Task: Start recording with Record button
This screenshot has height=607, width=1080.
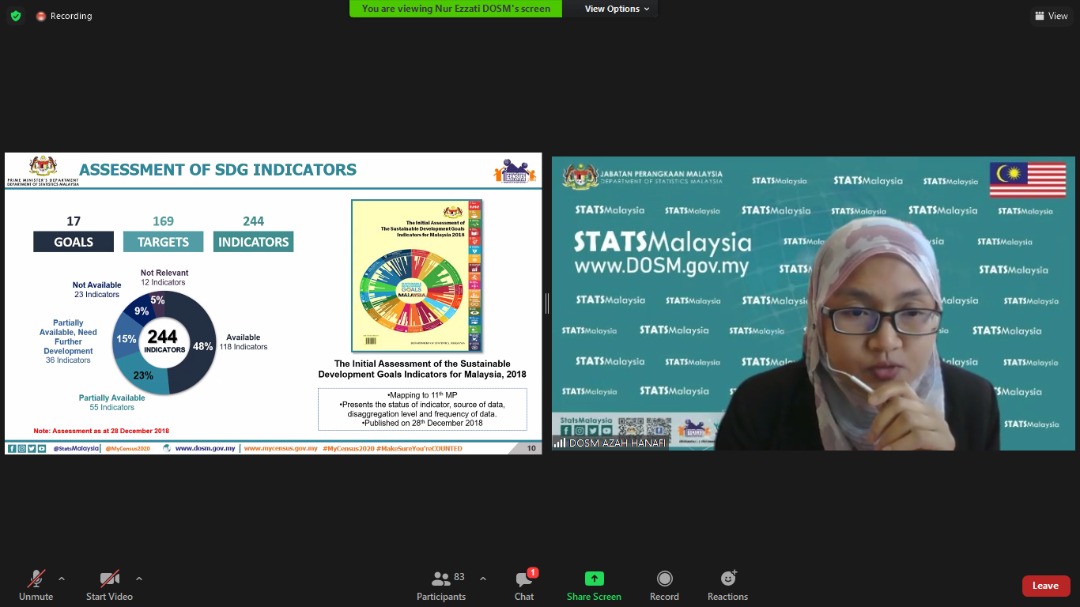Action: pos(664,584)
